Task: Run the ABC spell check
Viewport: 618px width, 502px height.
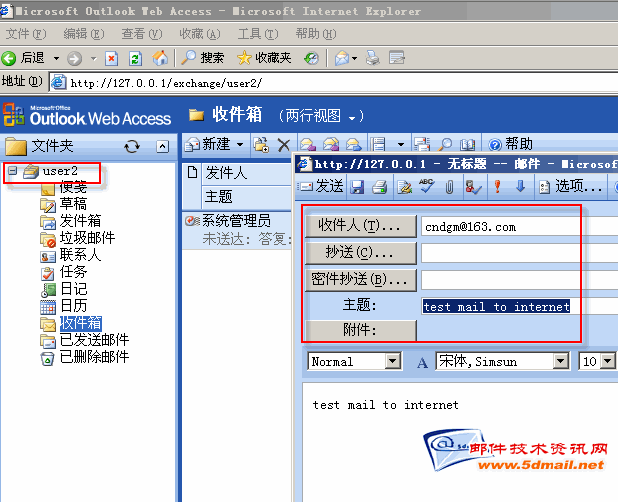Action: tap(426, 186)
